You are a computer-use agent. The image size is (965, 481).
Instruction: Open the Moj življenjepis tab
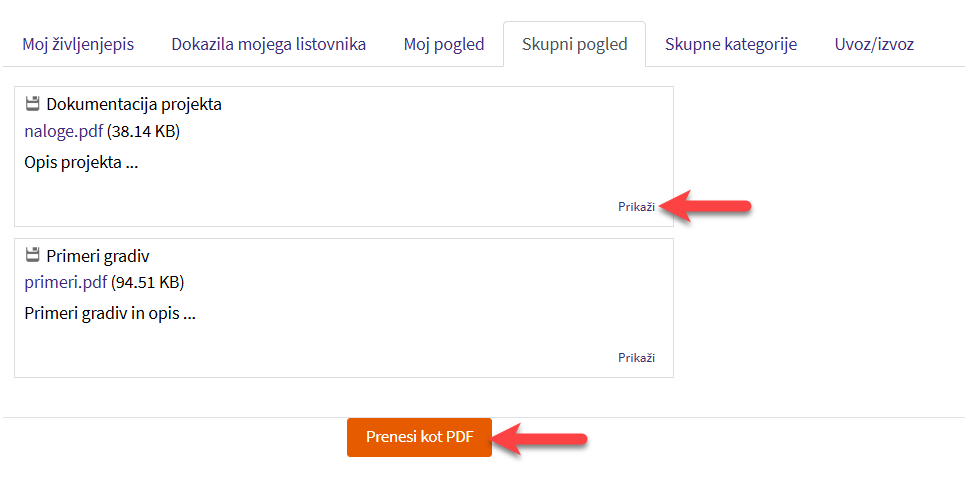coord(78,44)
